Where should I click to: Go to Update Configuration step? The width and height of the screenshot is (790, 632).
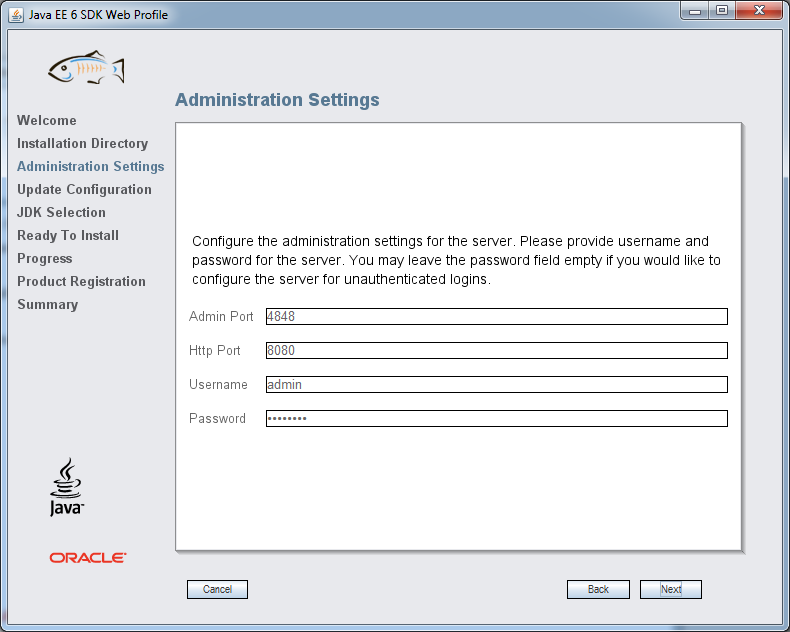click(84, 189)
